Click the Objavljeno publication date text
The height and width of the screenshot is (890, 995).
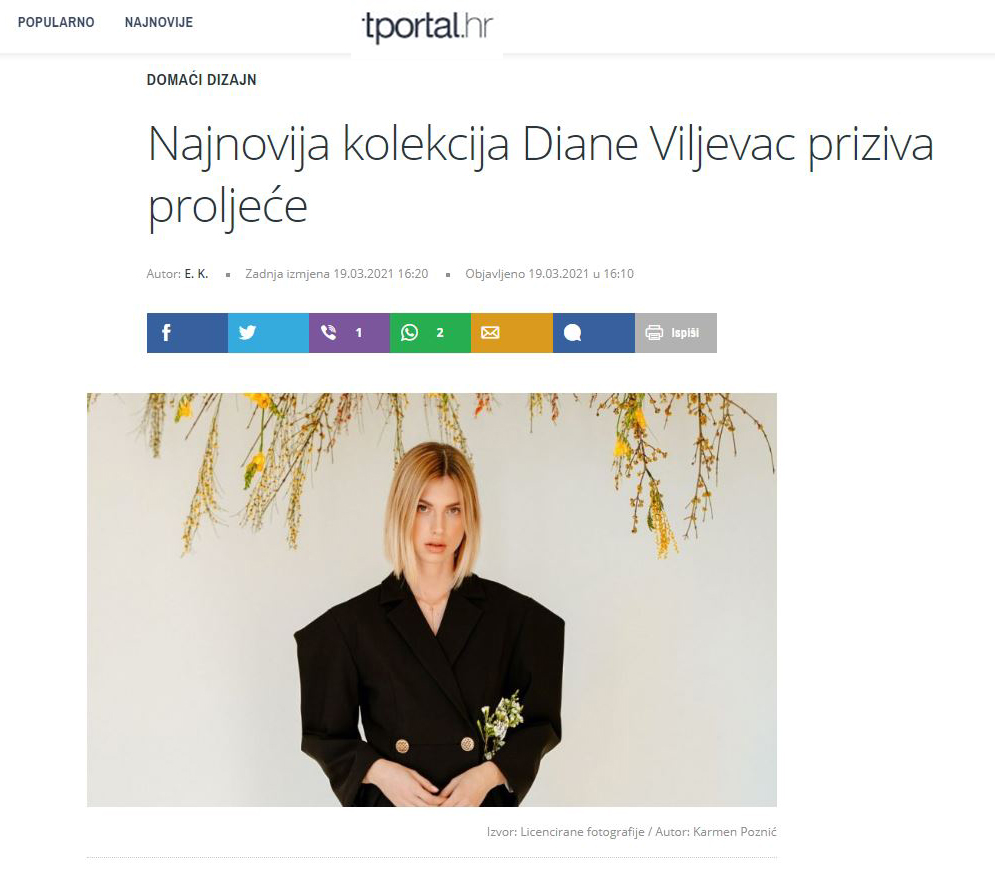coord(550,273)
